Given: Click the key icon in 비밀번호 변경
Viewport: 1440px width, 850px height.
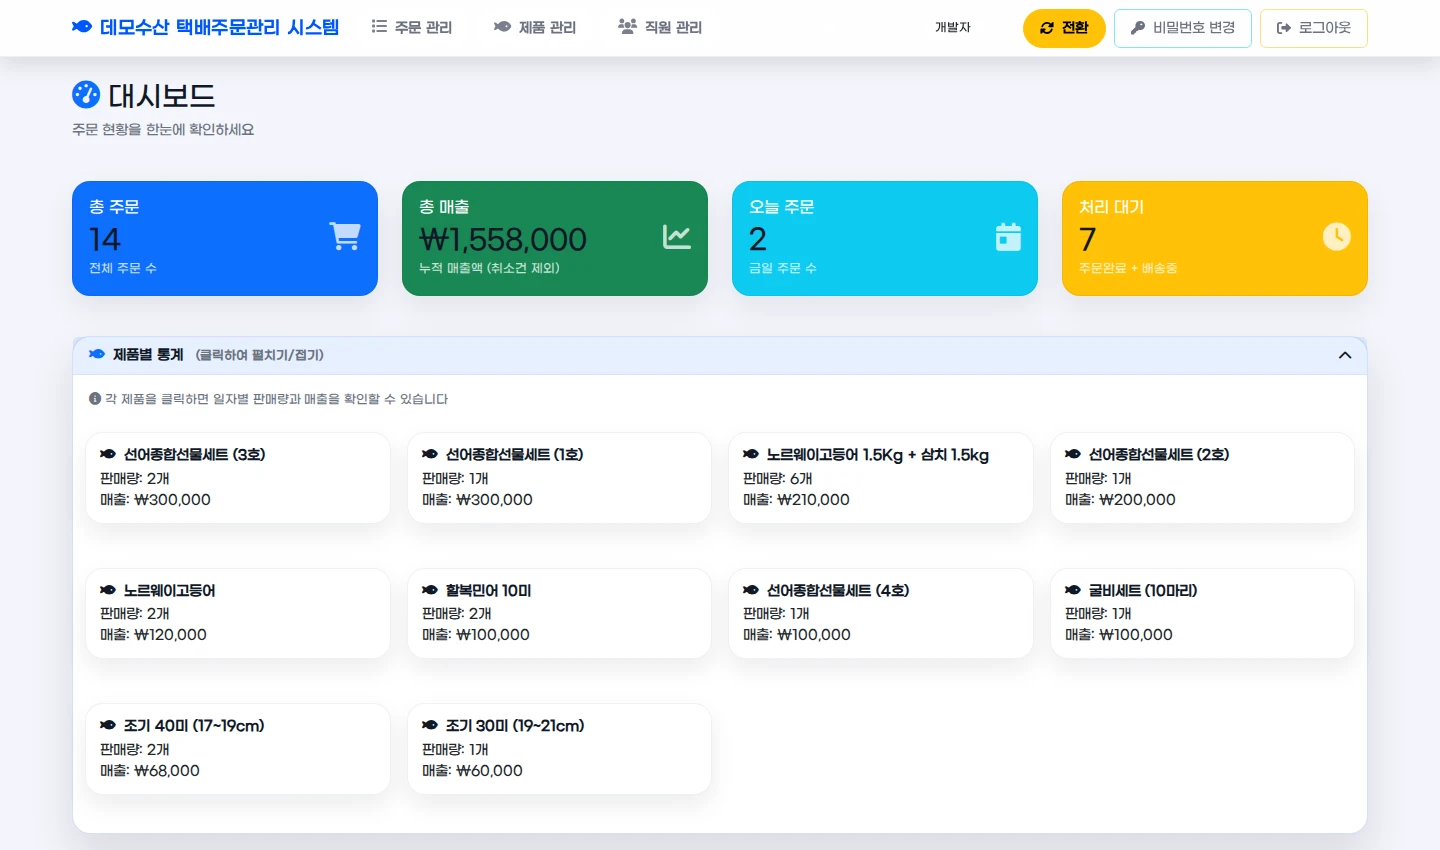Looking at the screenshot, I should tap(1138, 28).
